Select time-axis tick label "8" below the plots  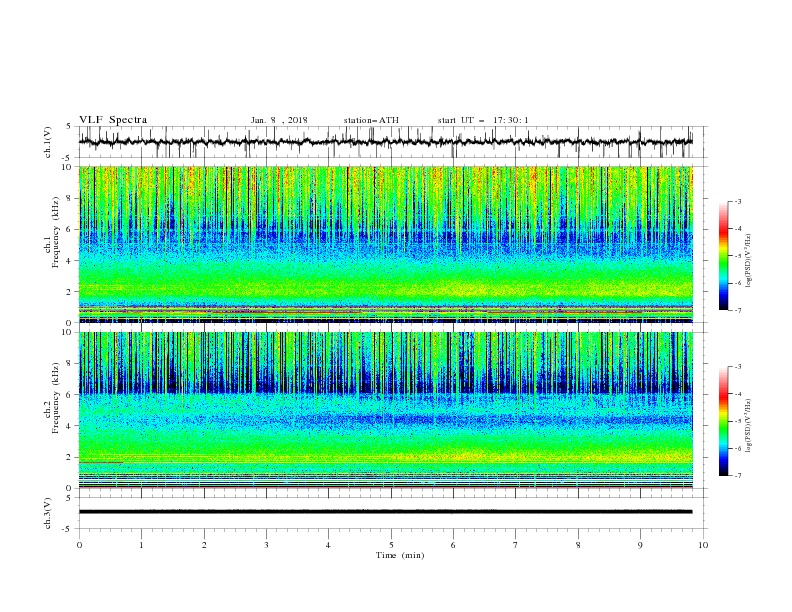[x=578, y=545]
